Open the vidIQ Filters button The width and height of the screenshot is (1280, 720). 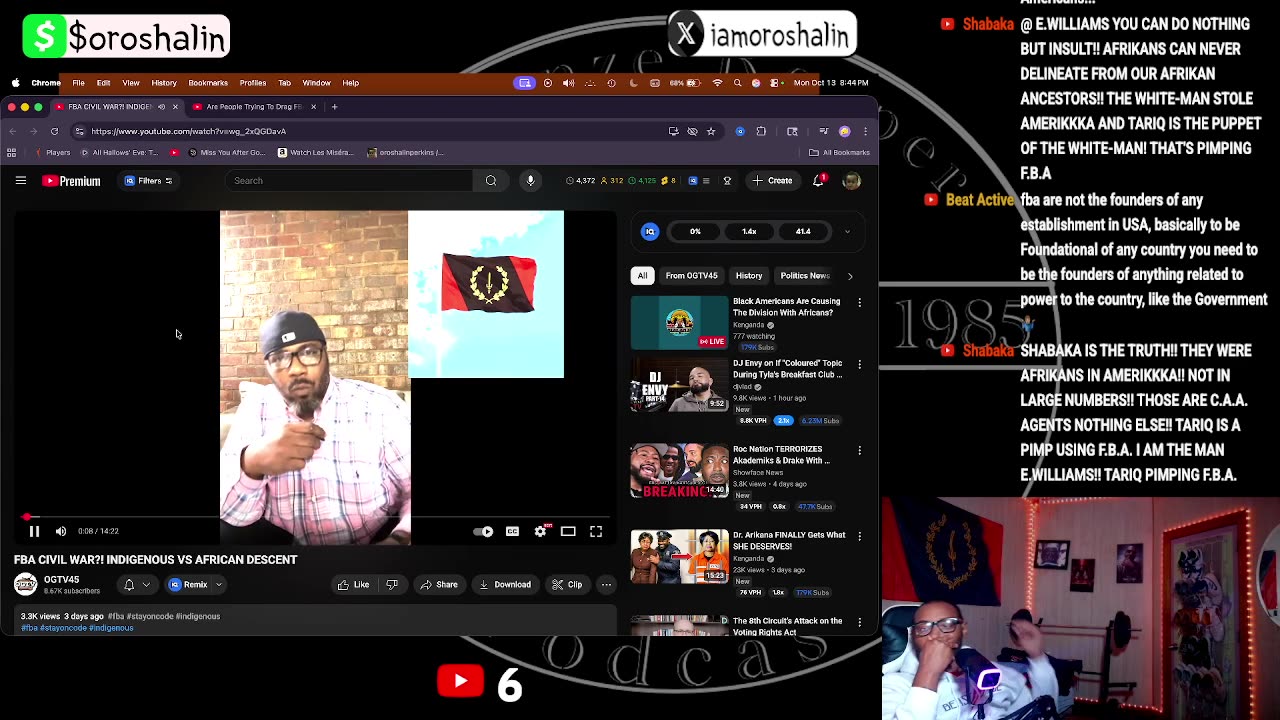[148, 181]
